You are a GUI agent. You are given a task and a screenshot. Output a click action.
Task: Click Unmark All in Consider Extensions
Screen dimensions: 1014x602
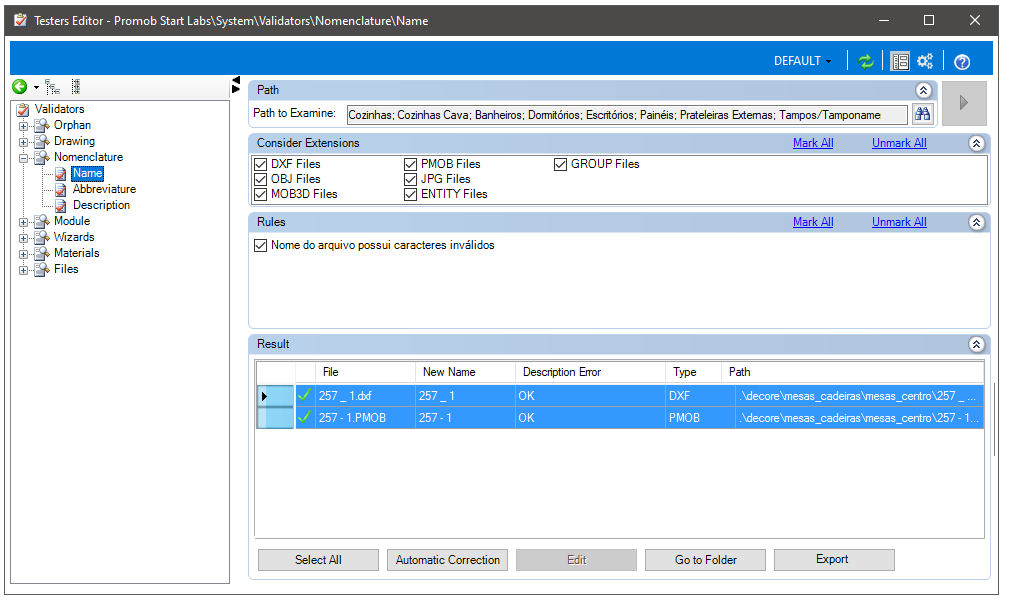[899, 143]
